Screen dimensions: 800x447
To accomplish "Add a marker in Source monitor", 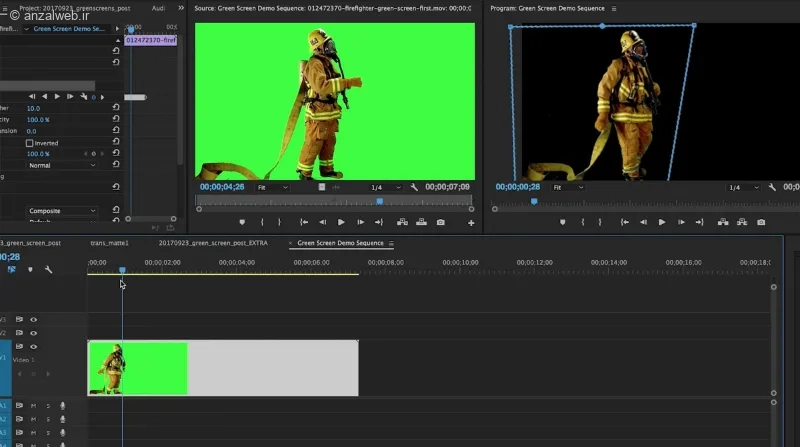I will (x=242, y=222).
